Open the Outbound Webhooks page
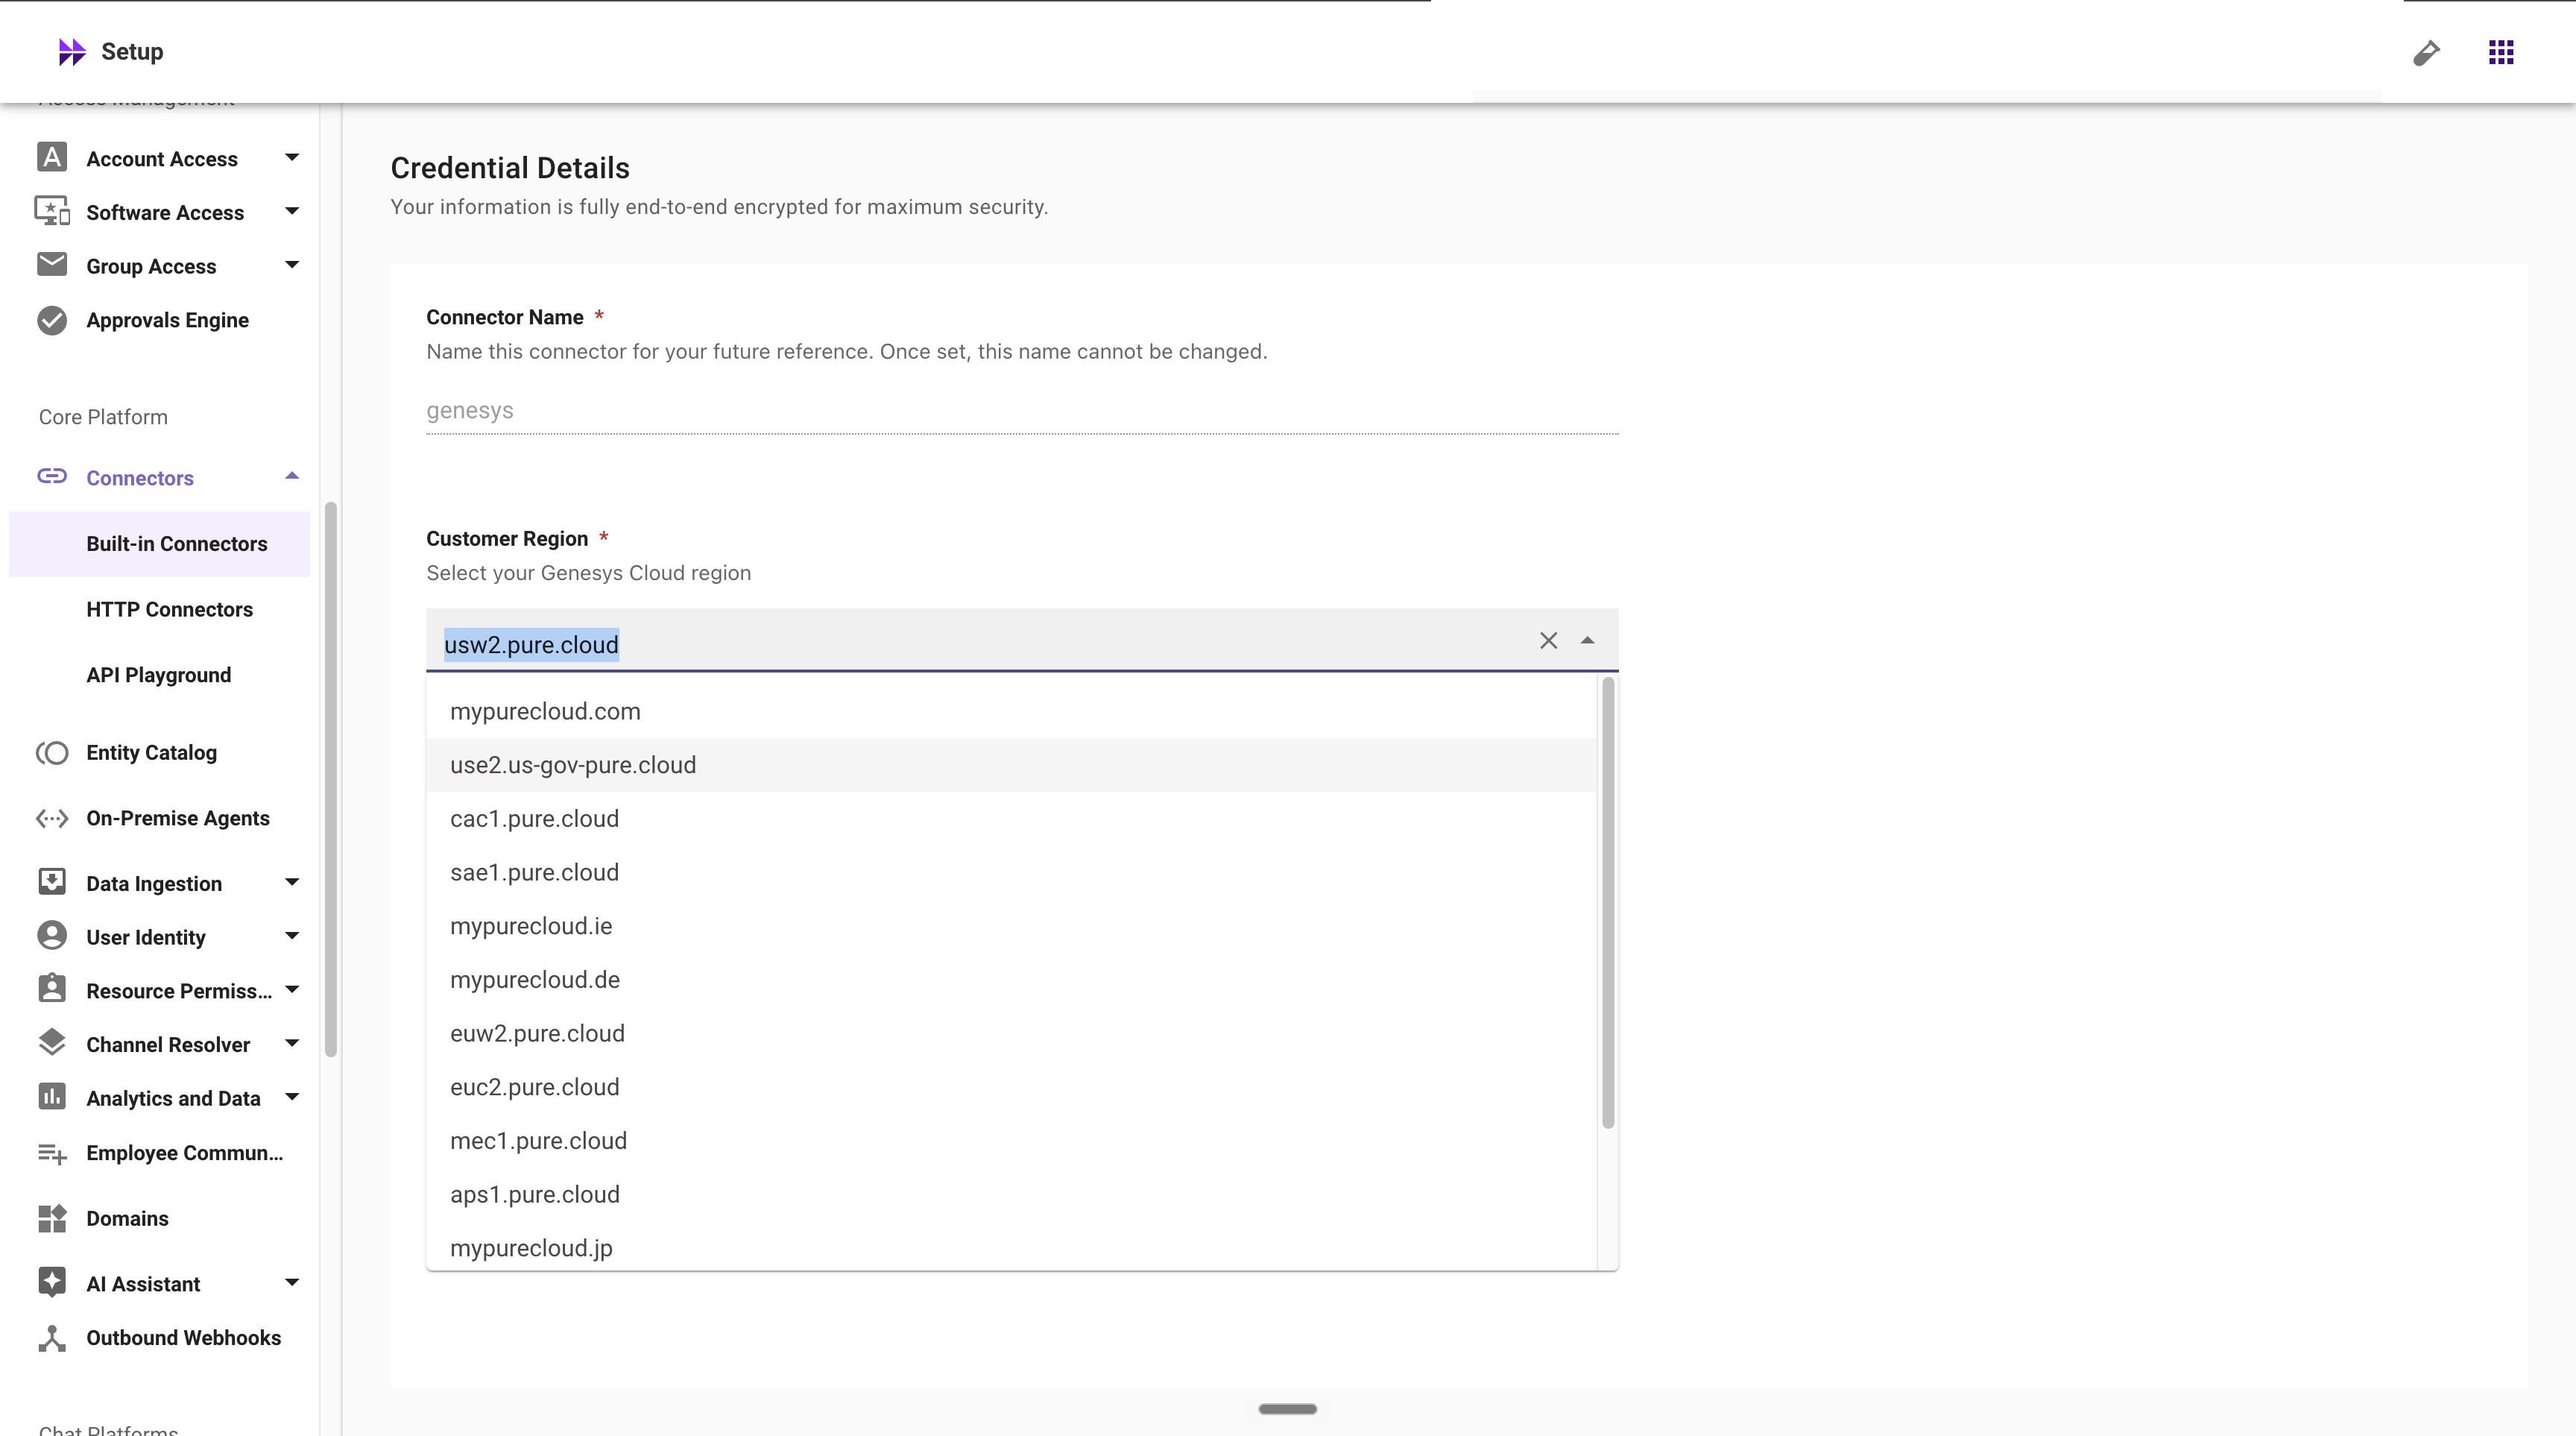The image size is (2576, 1436). (x=183, y=1338)
